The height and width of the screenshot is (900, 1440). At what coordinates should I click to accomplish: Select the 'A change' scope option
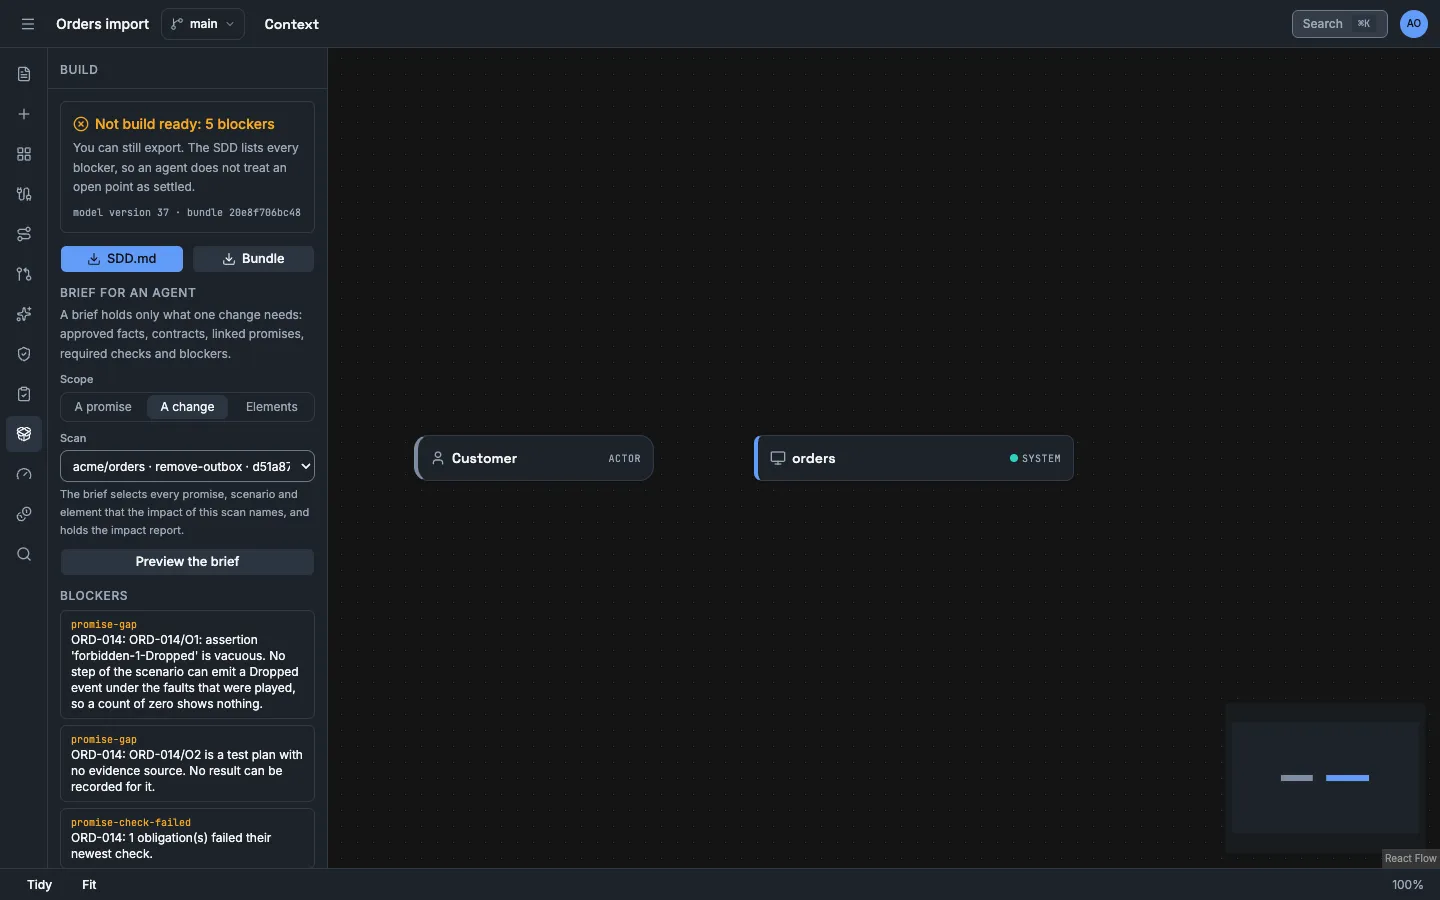[187, 407]
